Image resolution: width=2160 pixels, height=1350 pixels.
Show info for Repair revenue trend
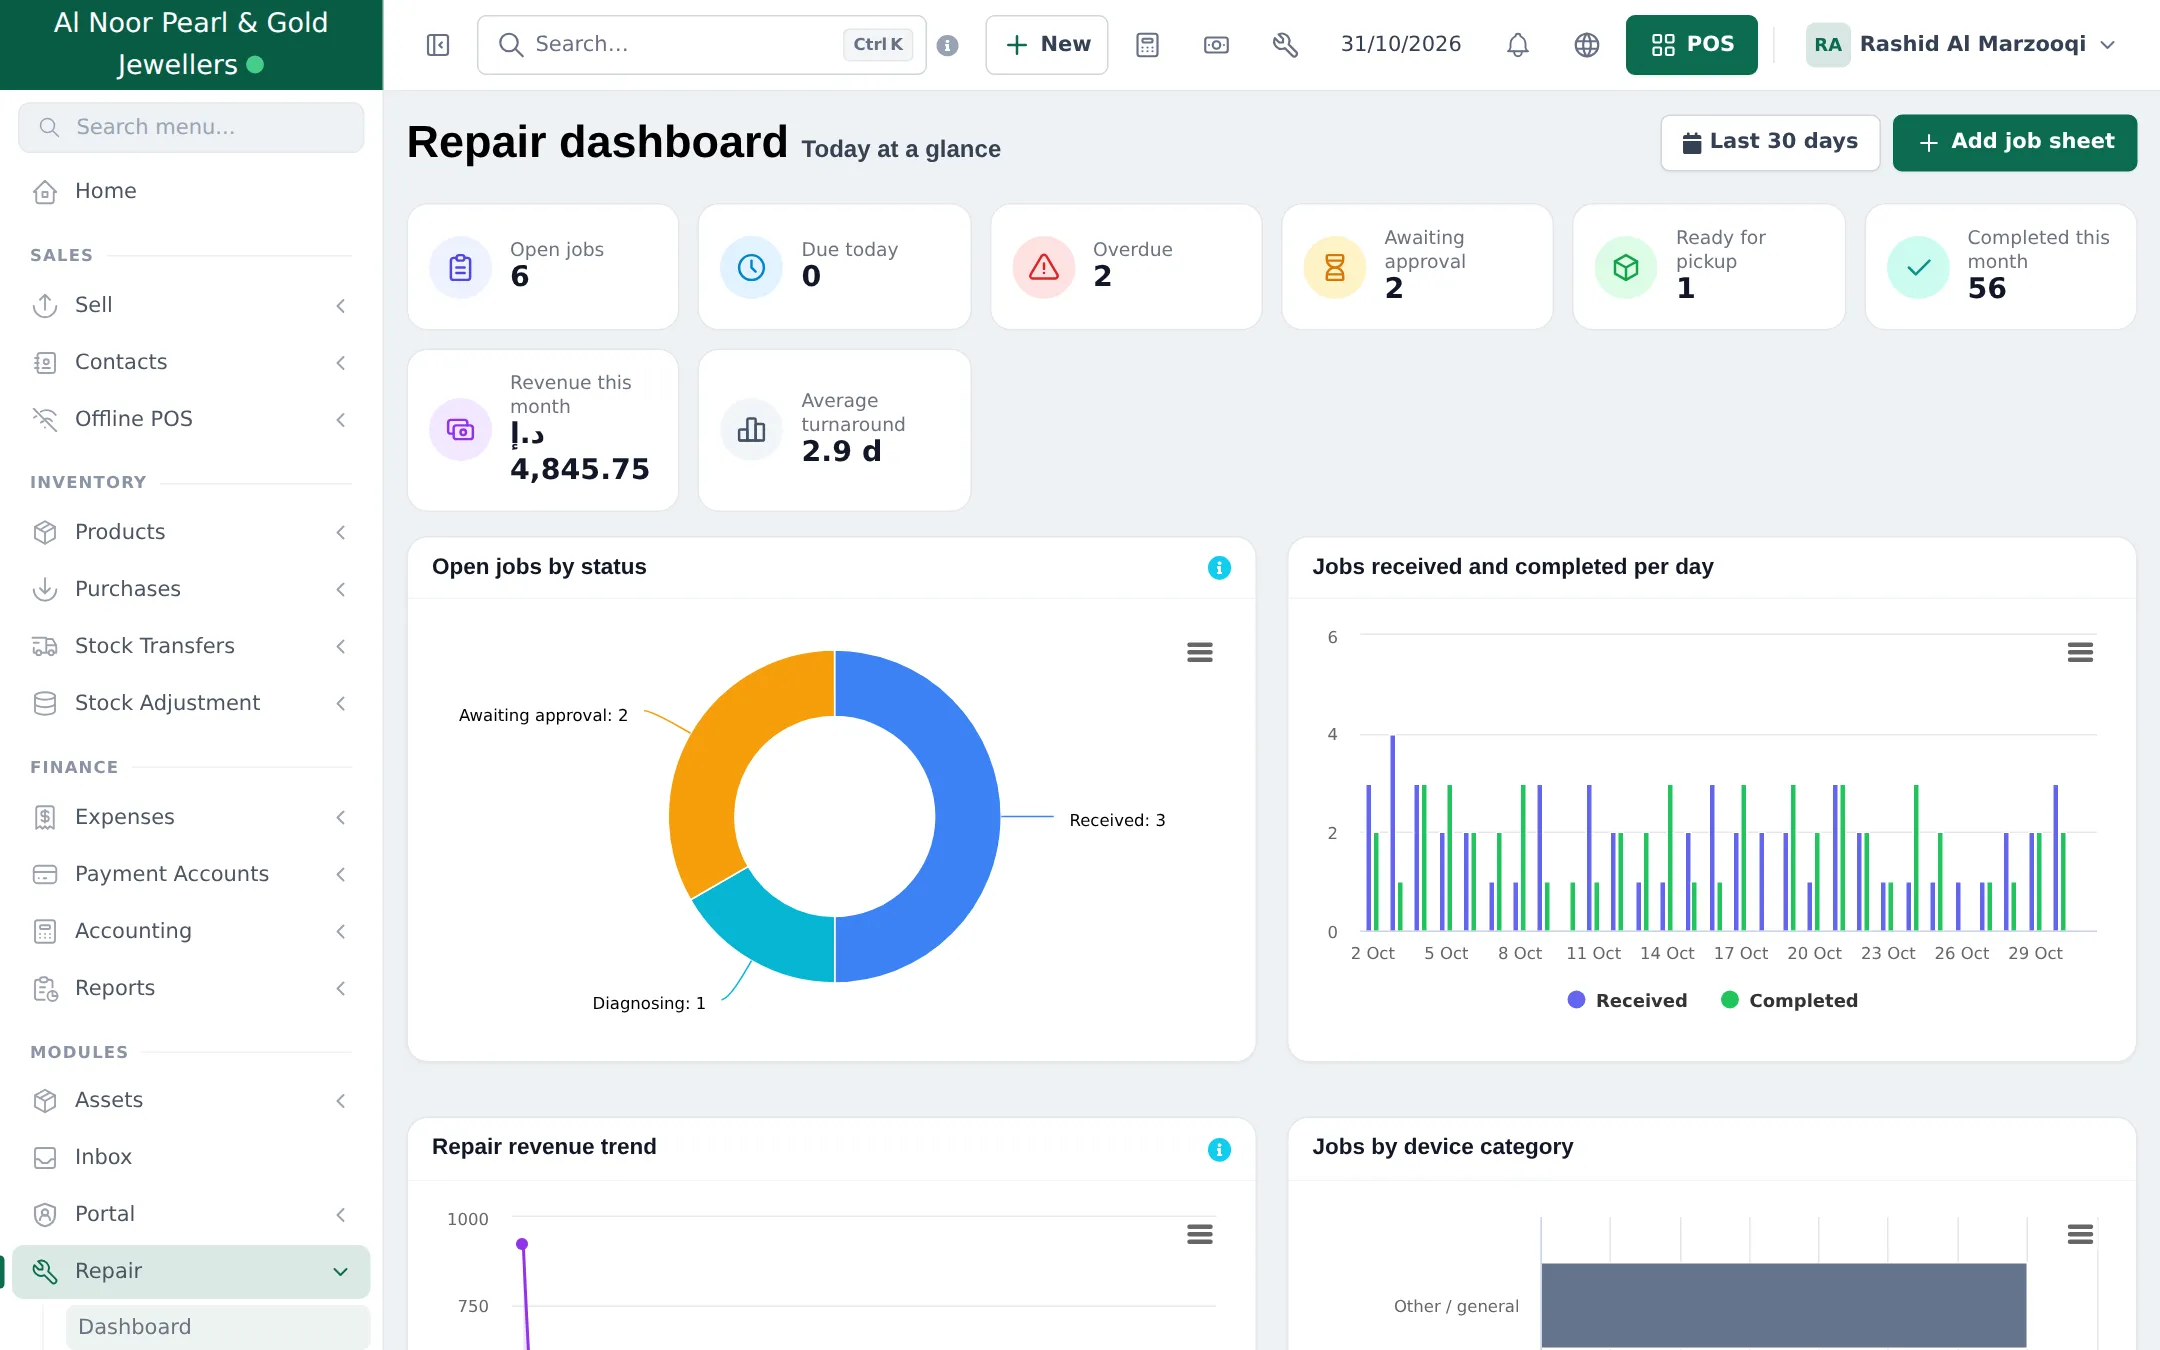1219,1149
